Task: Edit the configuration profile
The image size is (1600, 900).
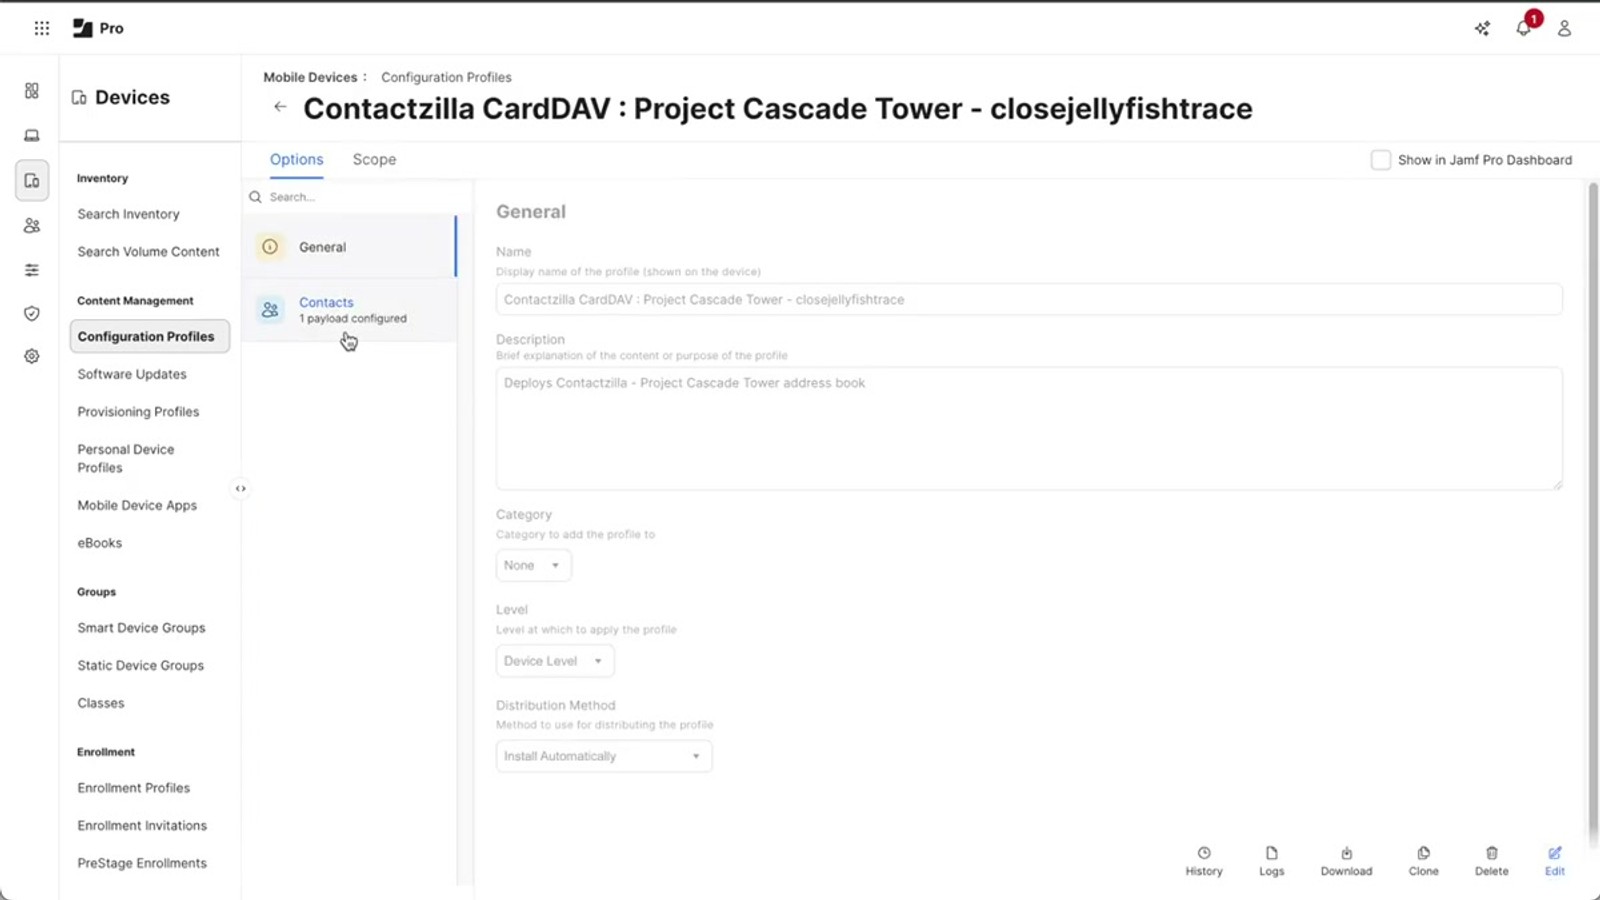Action: click(1555, 861)
